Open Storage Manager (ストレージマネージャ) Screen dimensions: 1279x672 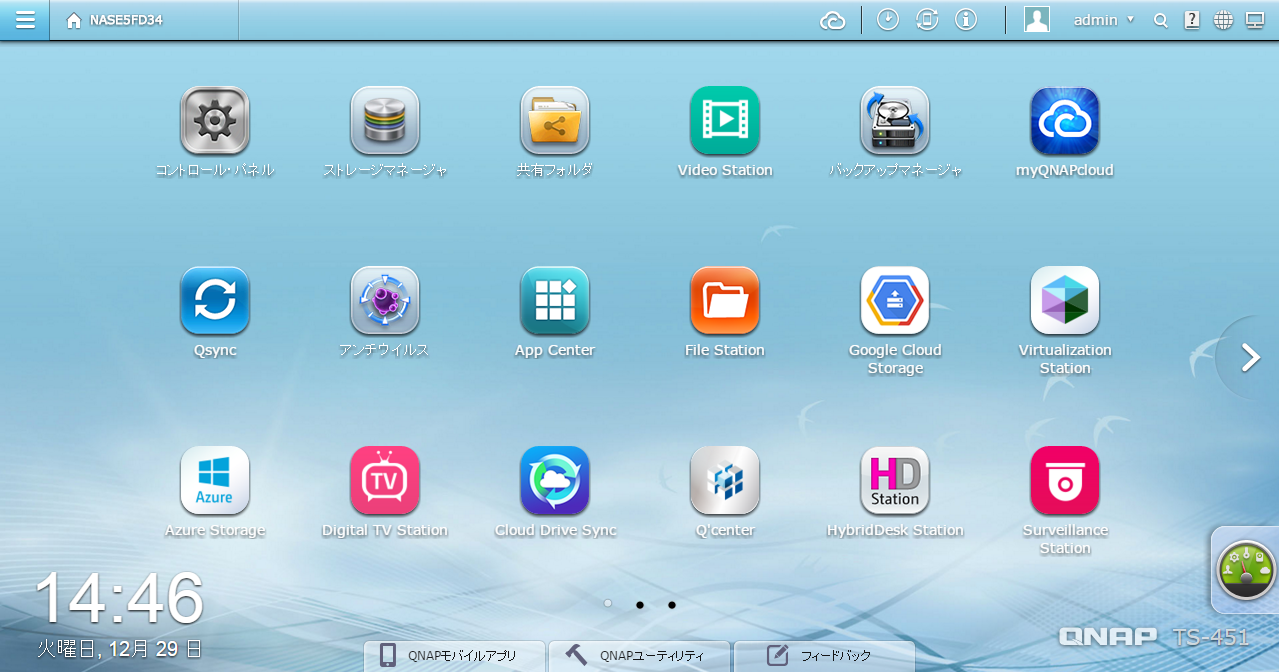click(x=385, y=120)
